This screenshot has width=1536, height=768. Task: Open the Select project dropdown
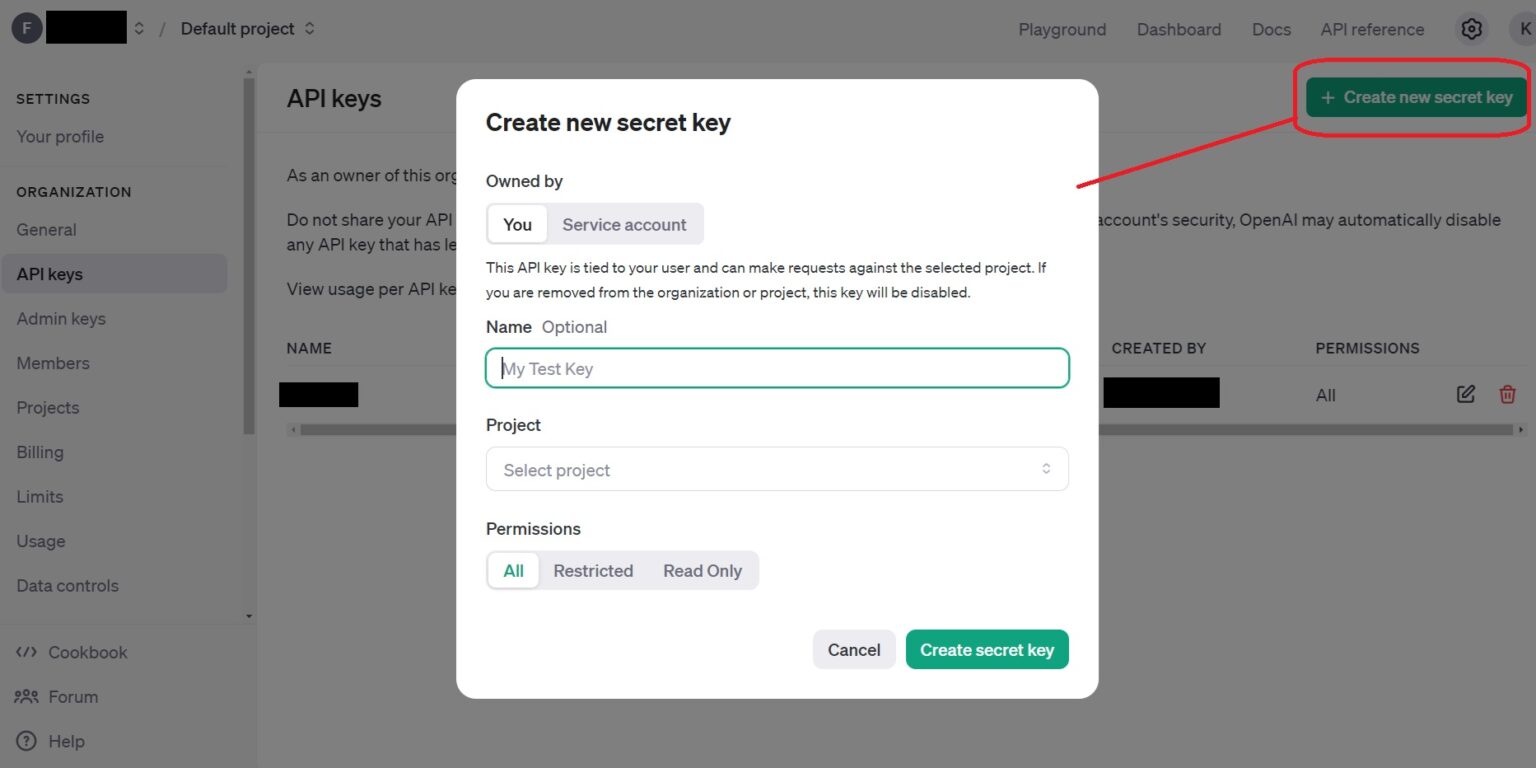(776, 469)
